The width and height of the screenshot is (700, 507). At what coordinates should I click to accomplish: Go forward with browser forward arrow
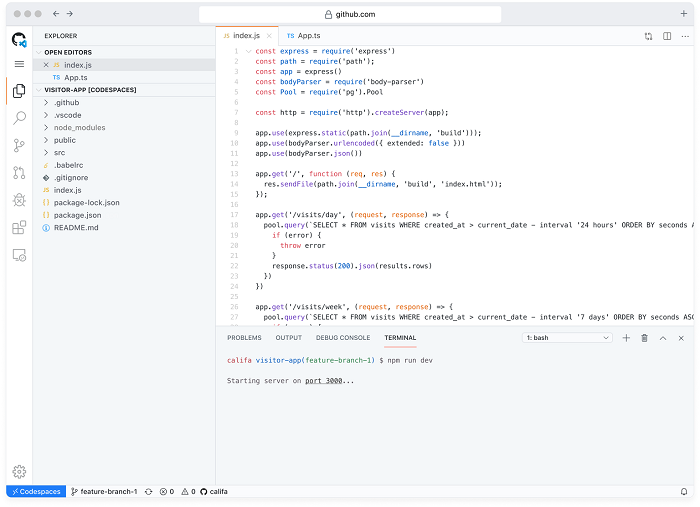pyautogui.click(x=70, y=14)
